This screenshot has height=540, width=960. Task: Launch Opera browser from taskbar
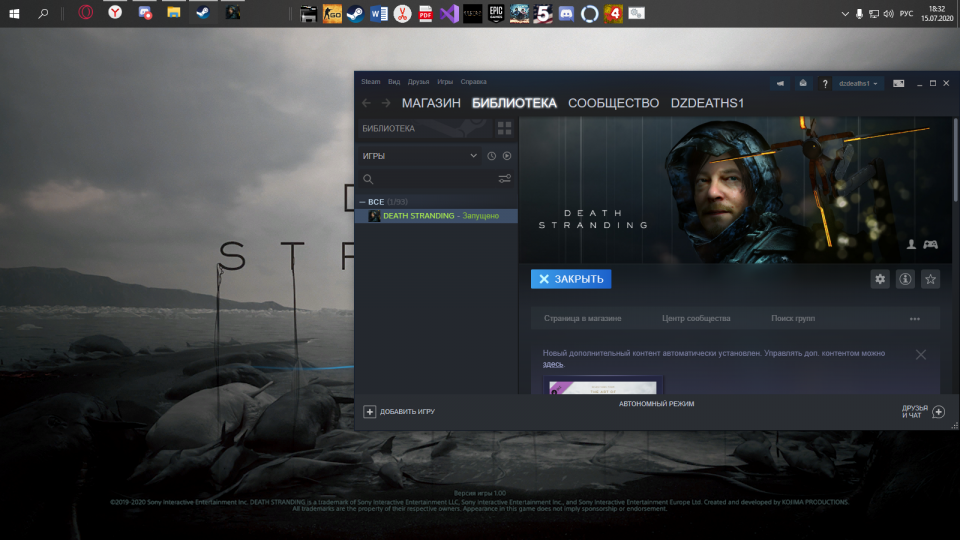pos(86,13)
